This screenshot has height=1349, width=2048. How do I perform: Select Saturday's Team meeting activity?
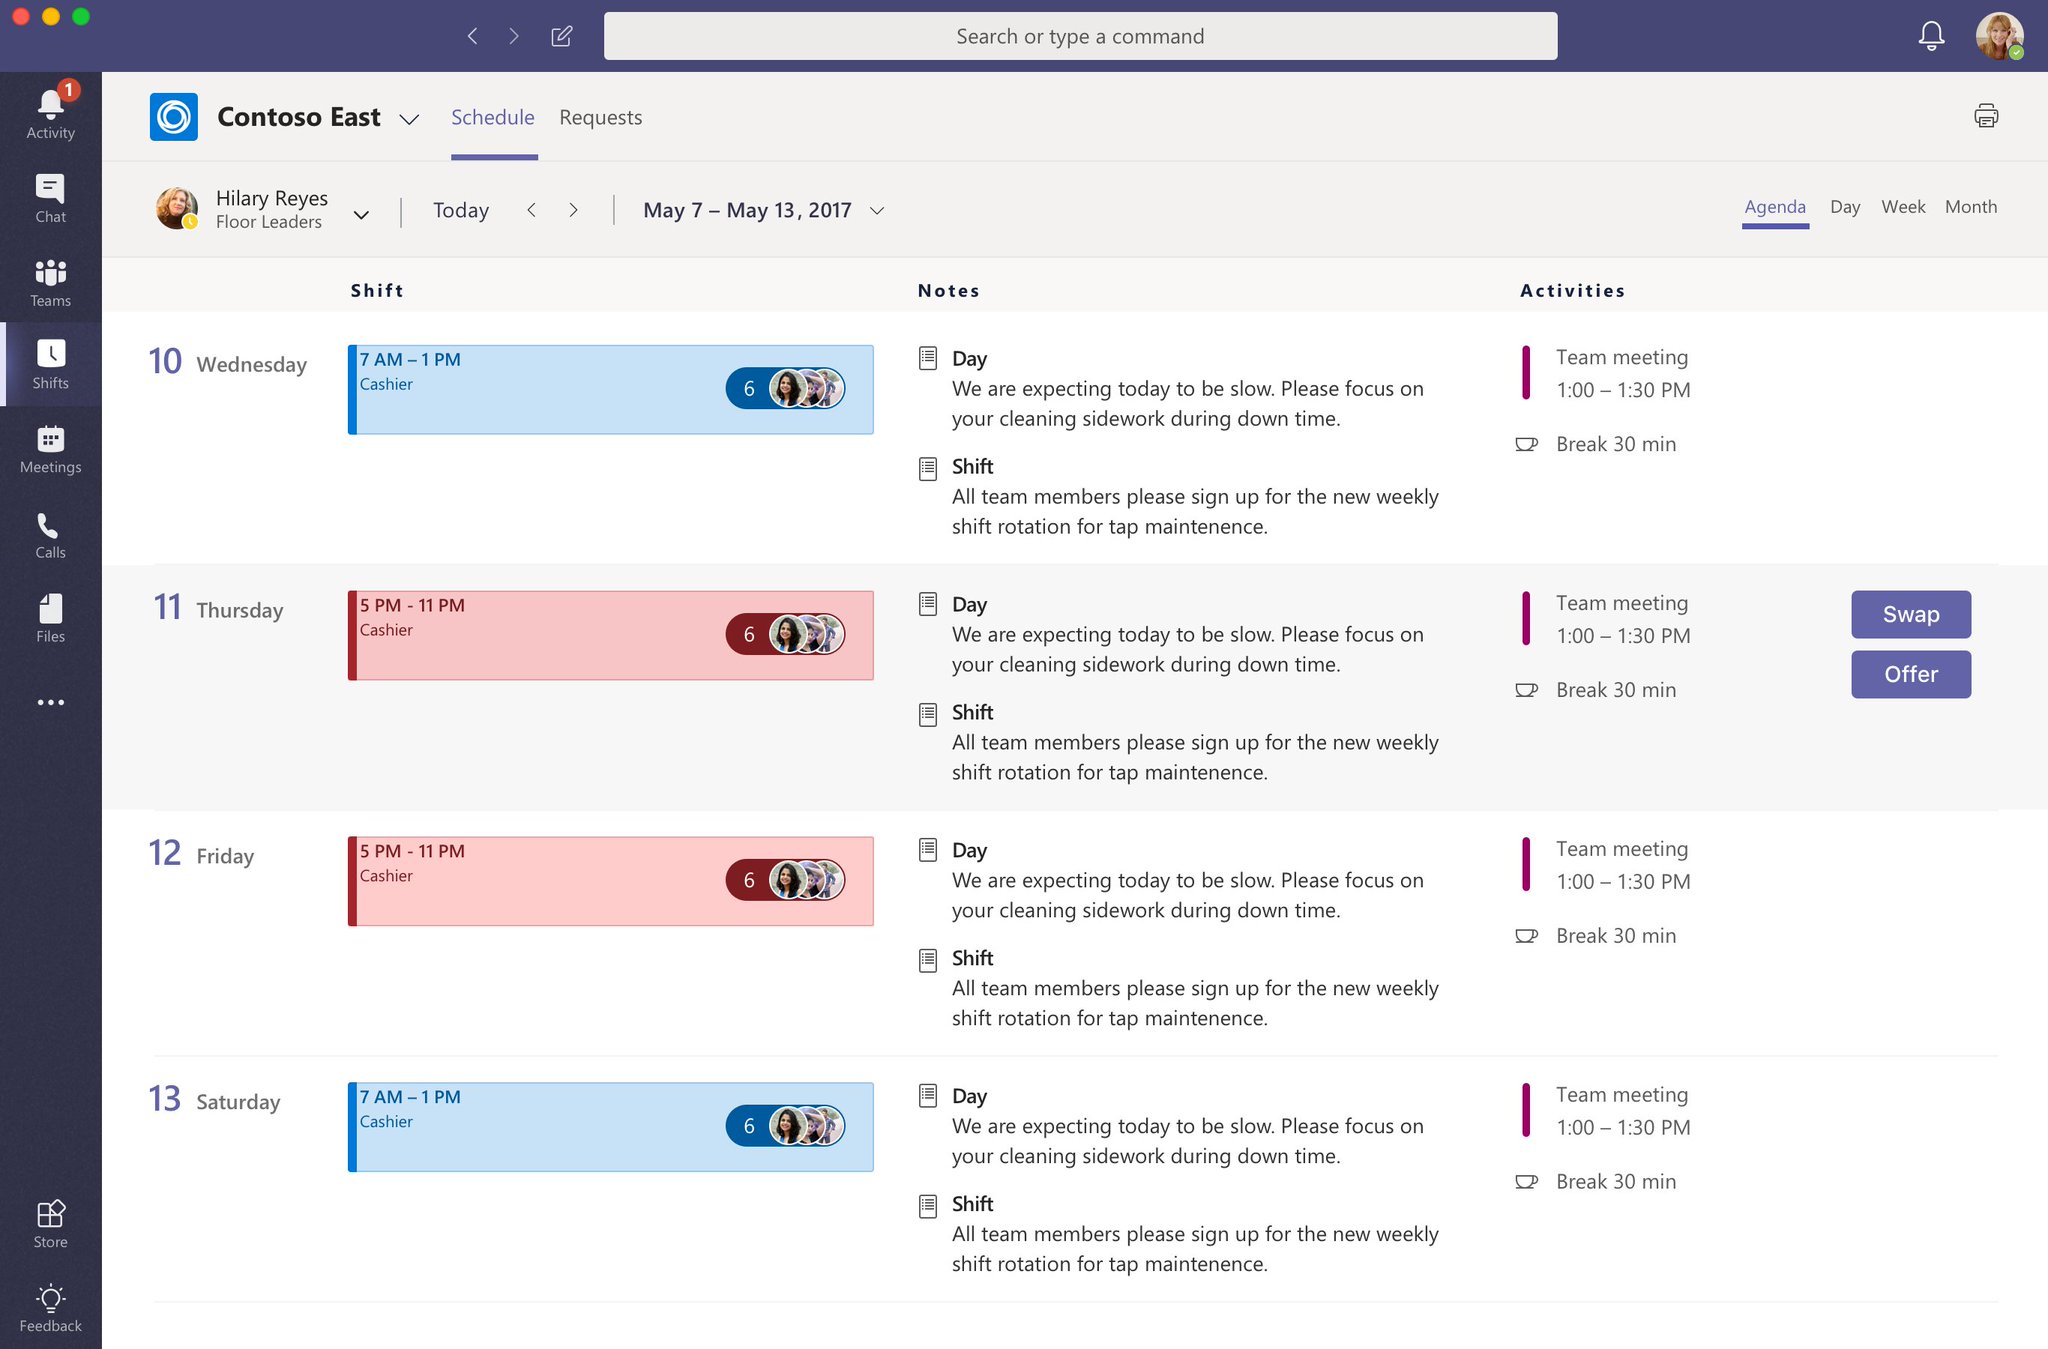[1607, 1111]
